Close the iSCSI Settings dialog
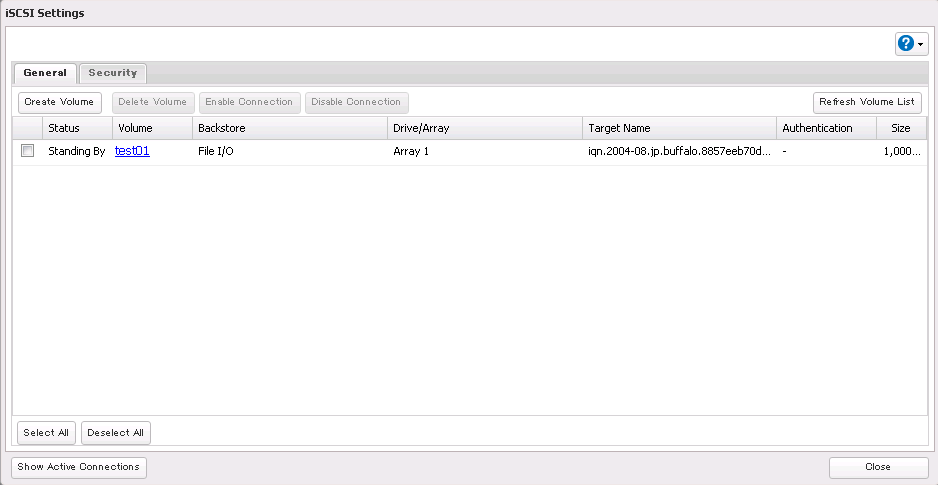 point(878,467)
